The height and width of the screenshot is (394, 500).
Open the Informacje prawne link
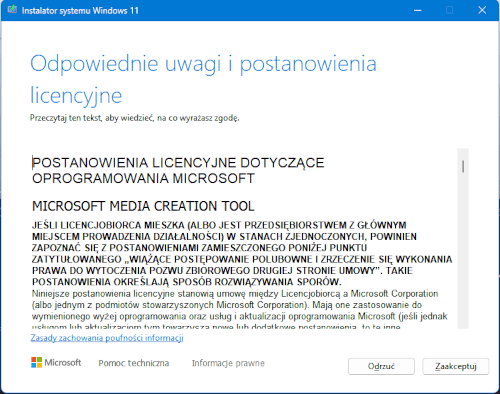click(228, 363)
